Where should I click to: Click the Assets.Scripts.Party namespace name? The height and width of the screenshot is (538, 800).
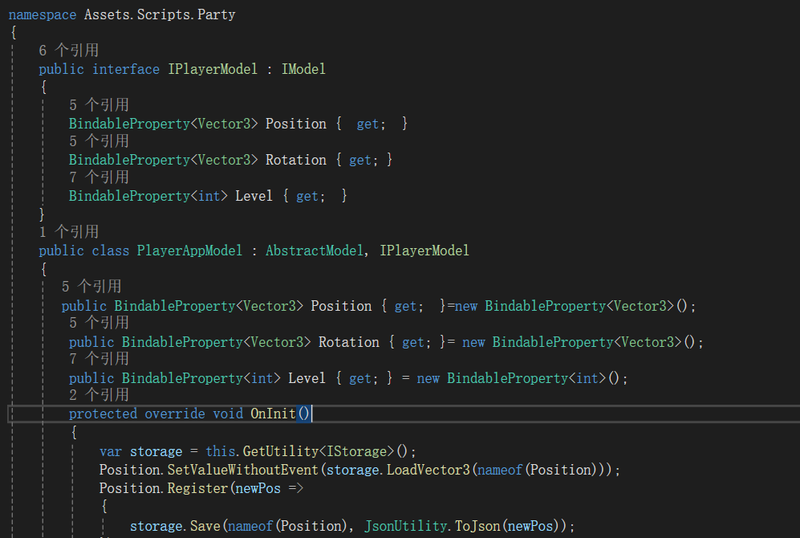[160, 15]
